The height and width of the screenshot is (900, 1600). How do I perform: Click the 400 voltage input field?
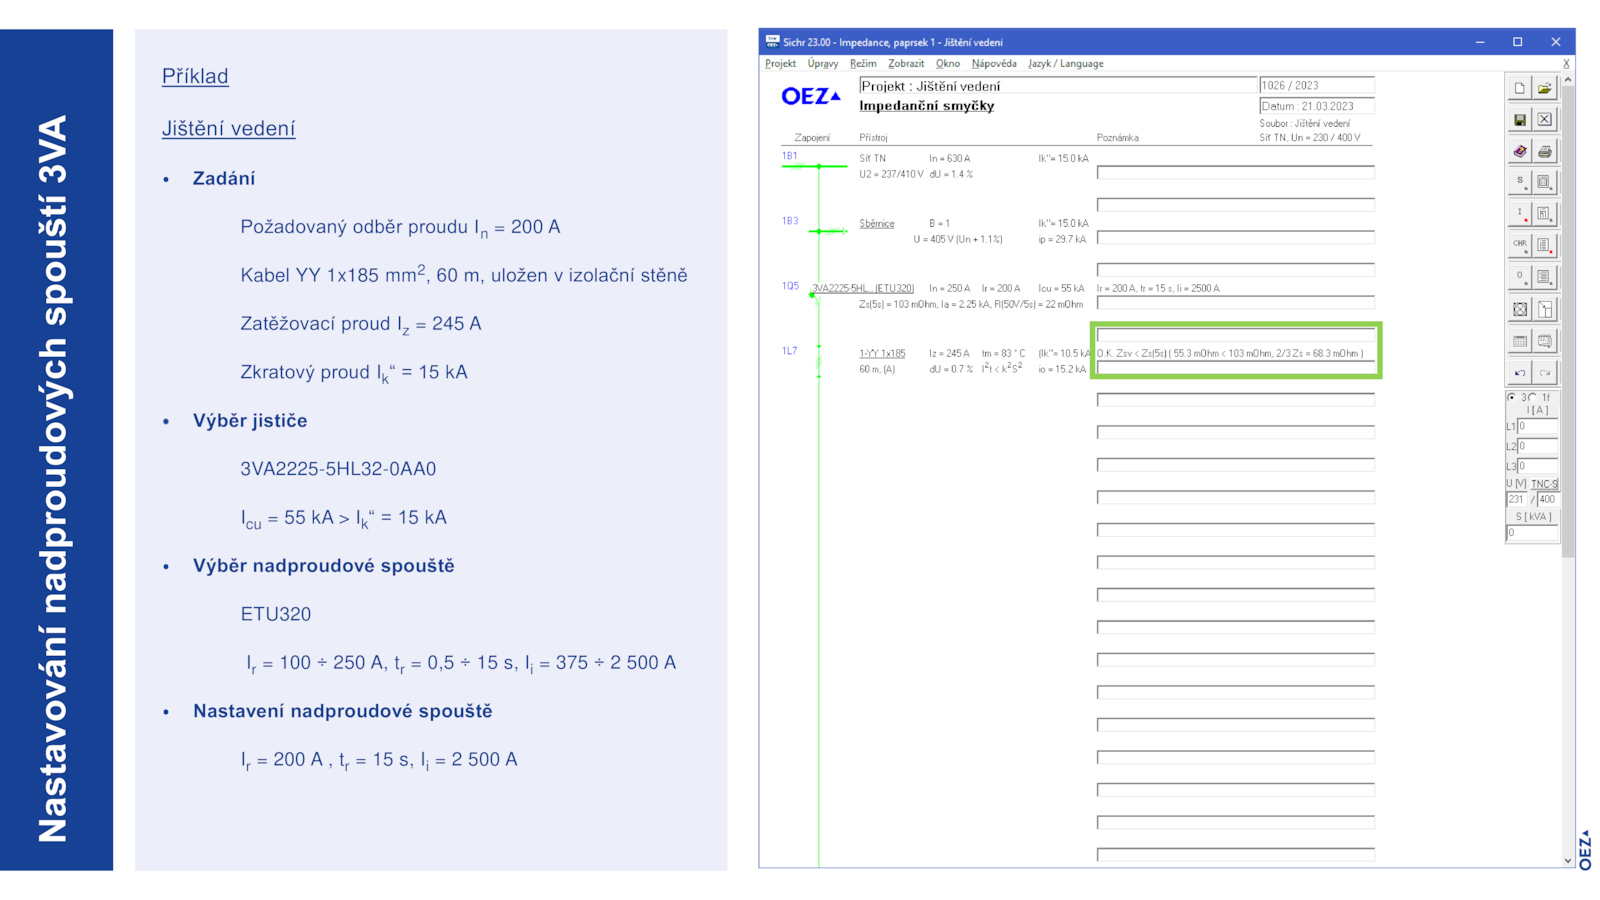tap(1548, 499)
